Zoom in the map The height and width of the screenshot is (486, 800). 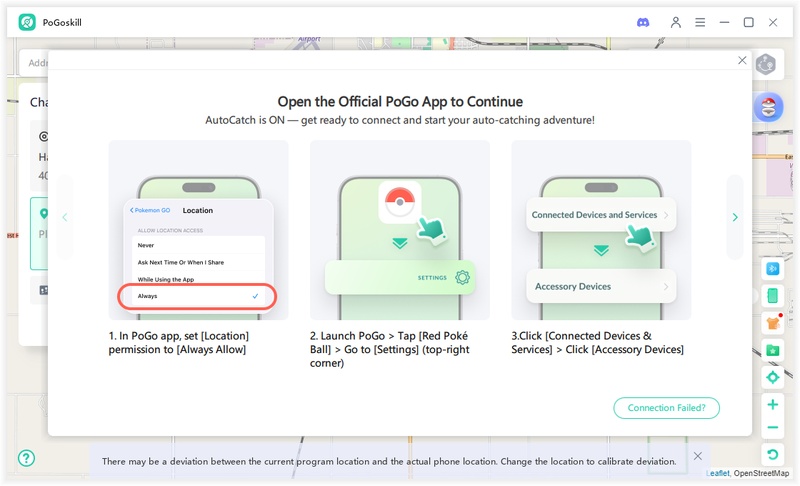(x=772, y=404)
